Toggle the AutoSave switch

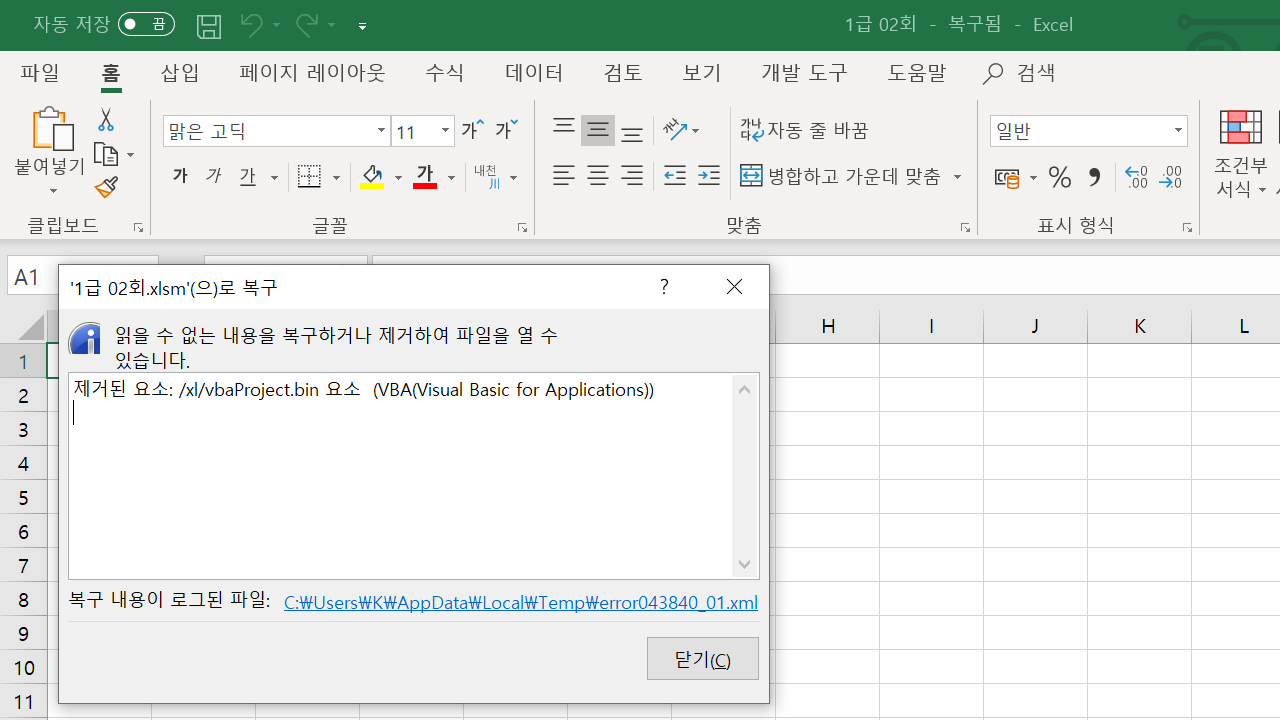146,25
